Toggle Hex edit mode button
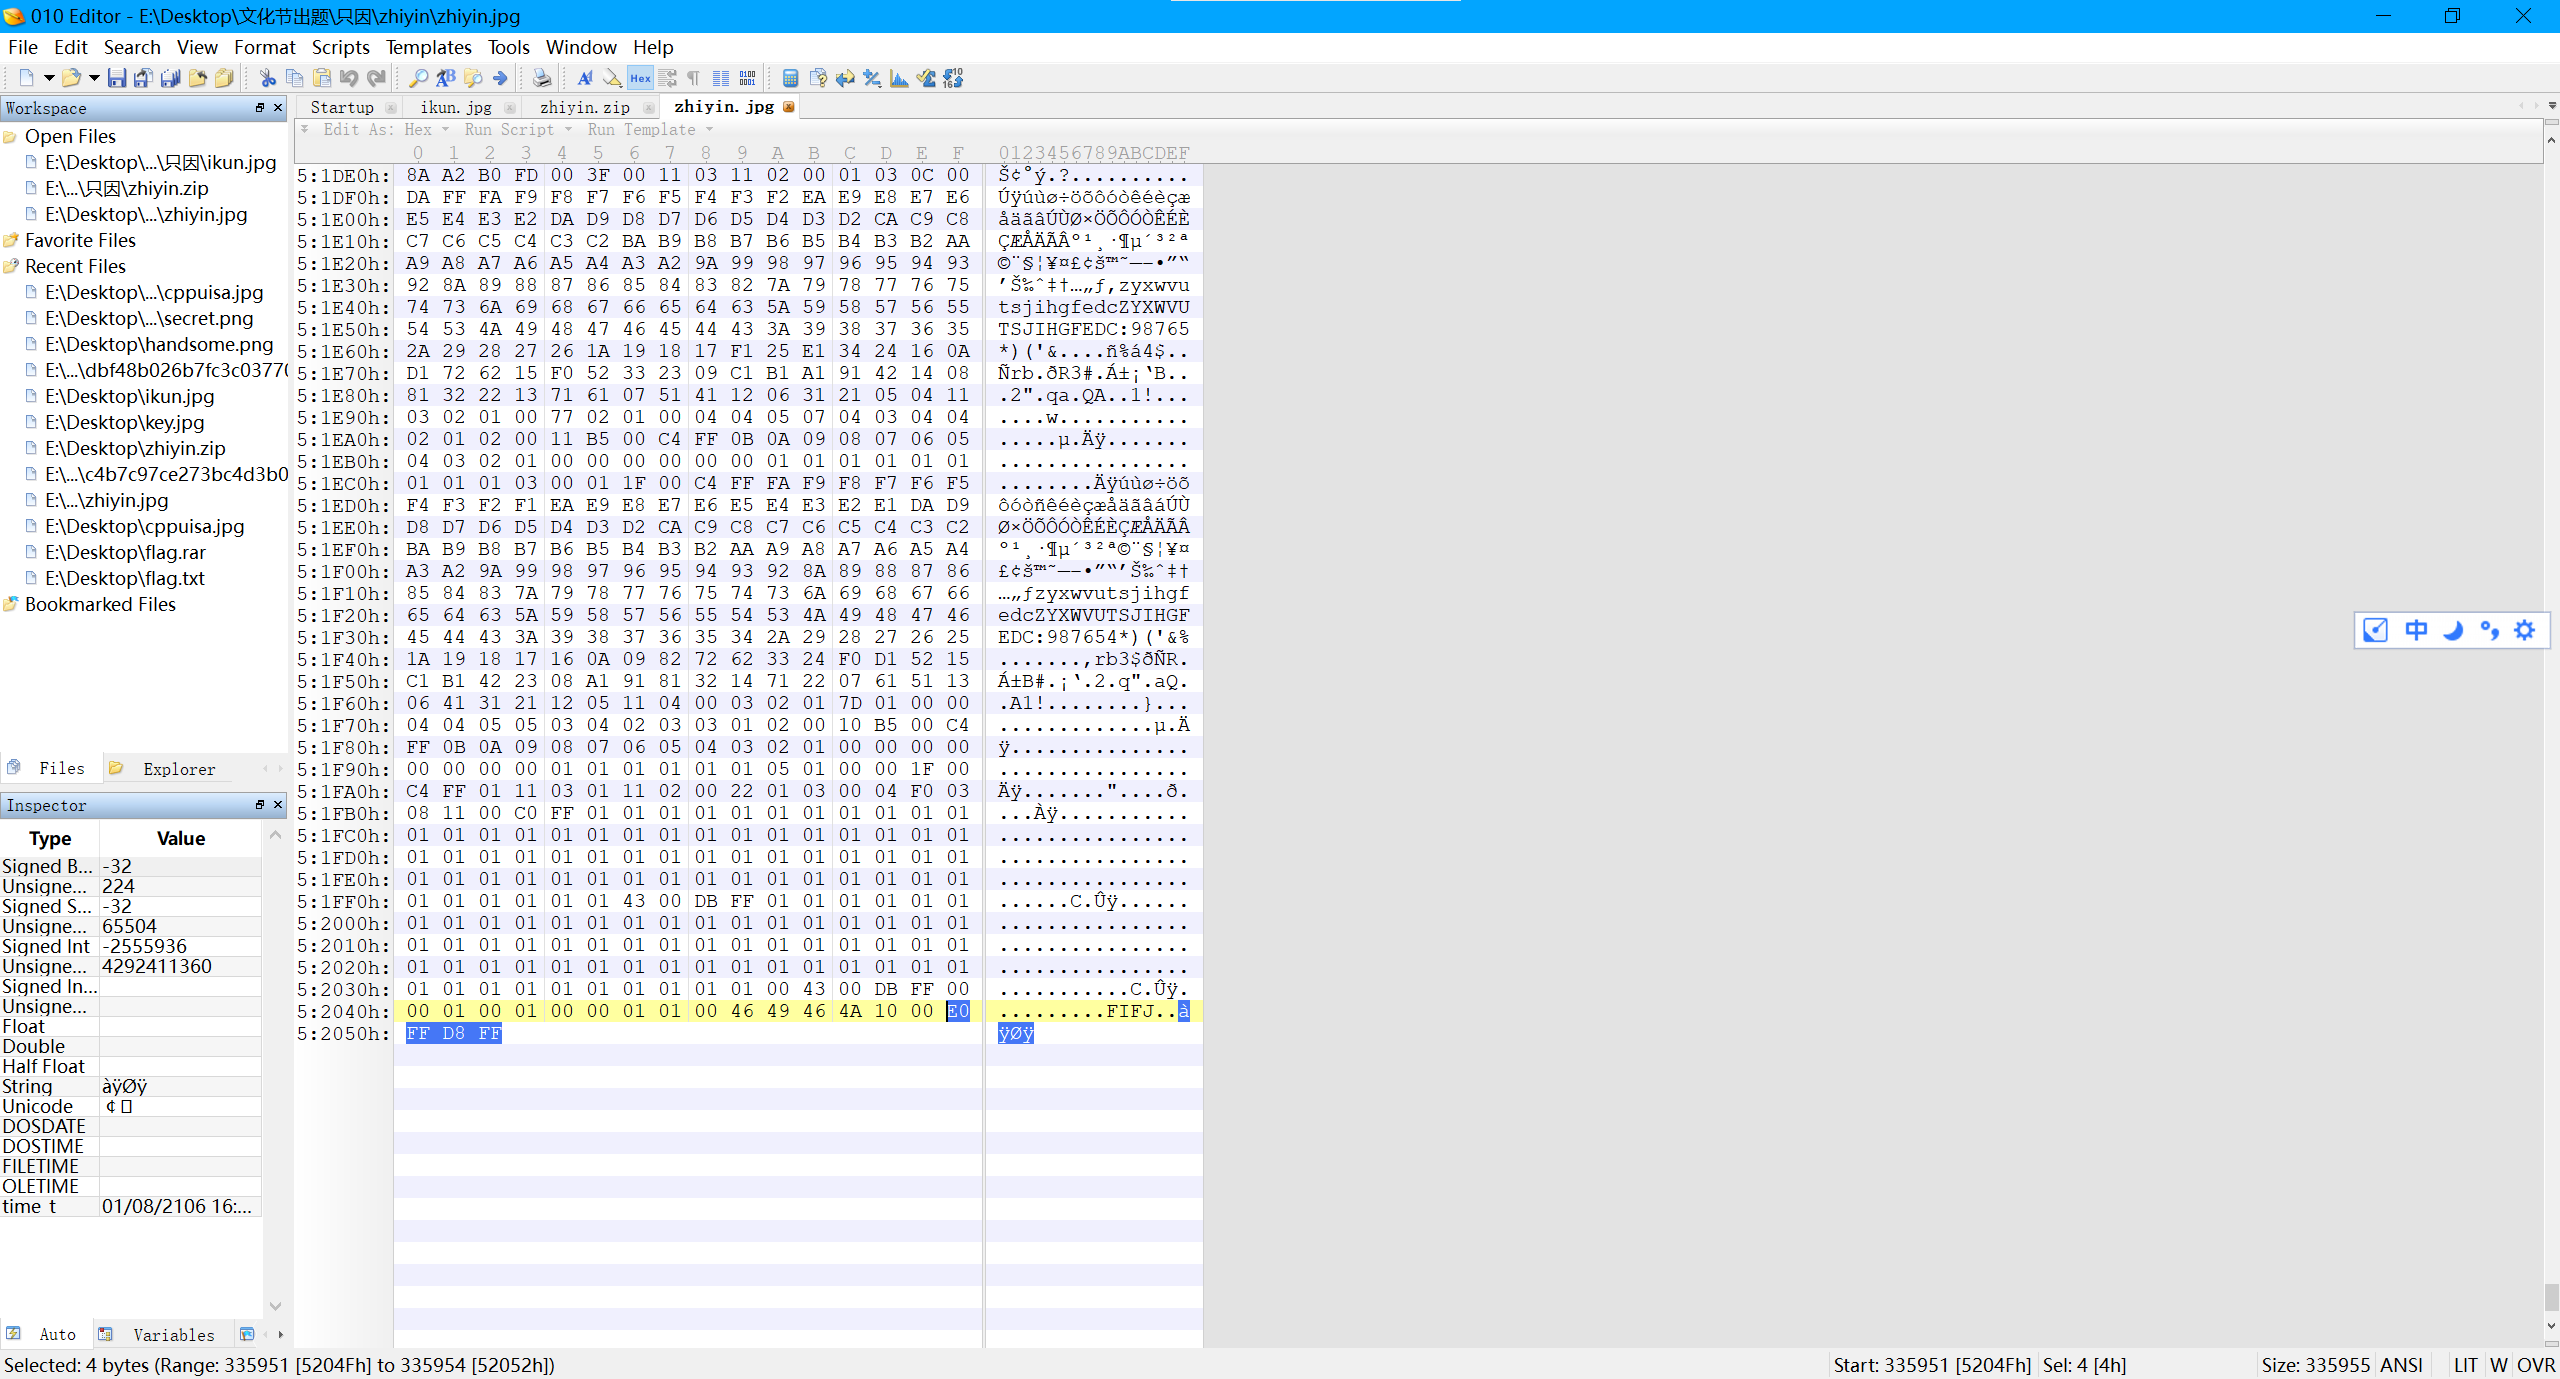The width and height of the screenshot is (2560, 1379). (640, 78)
